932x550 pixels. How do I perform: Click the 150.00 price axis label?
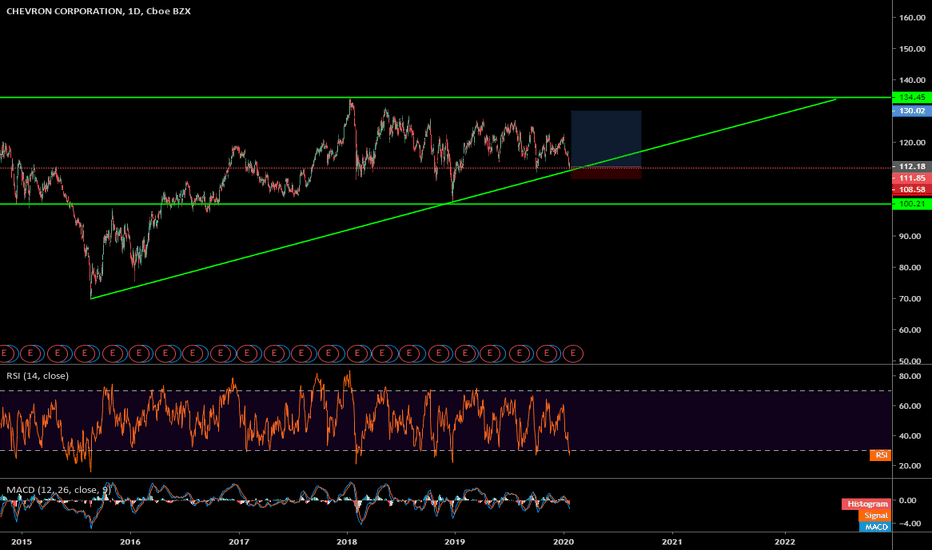(x=912, y=49)
